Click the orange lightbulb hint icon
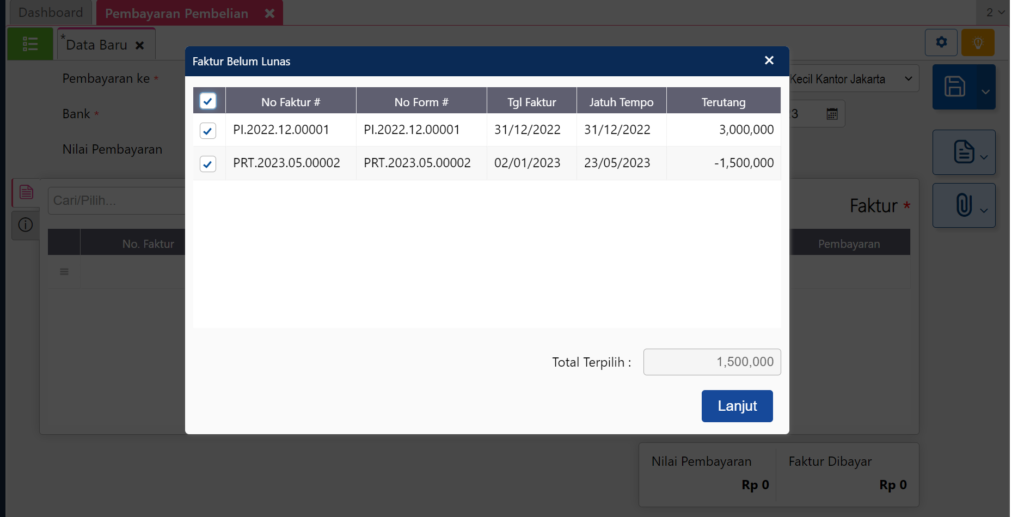The width and height of the screenshot is (1024, 517). [x=977, y=42]
